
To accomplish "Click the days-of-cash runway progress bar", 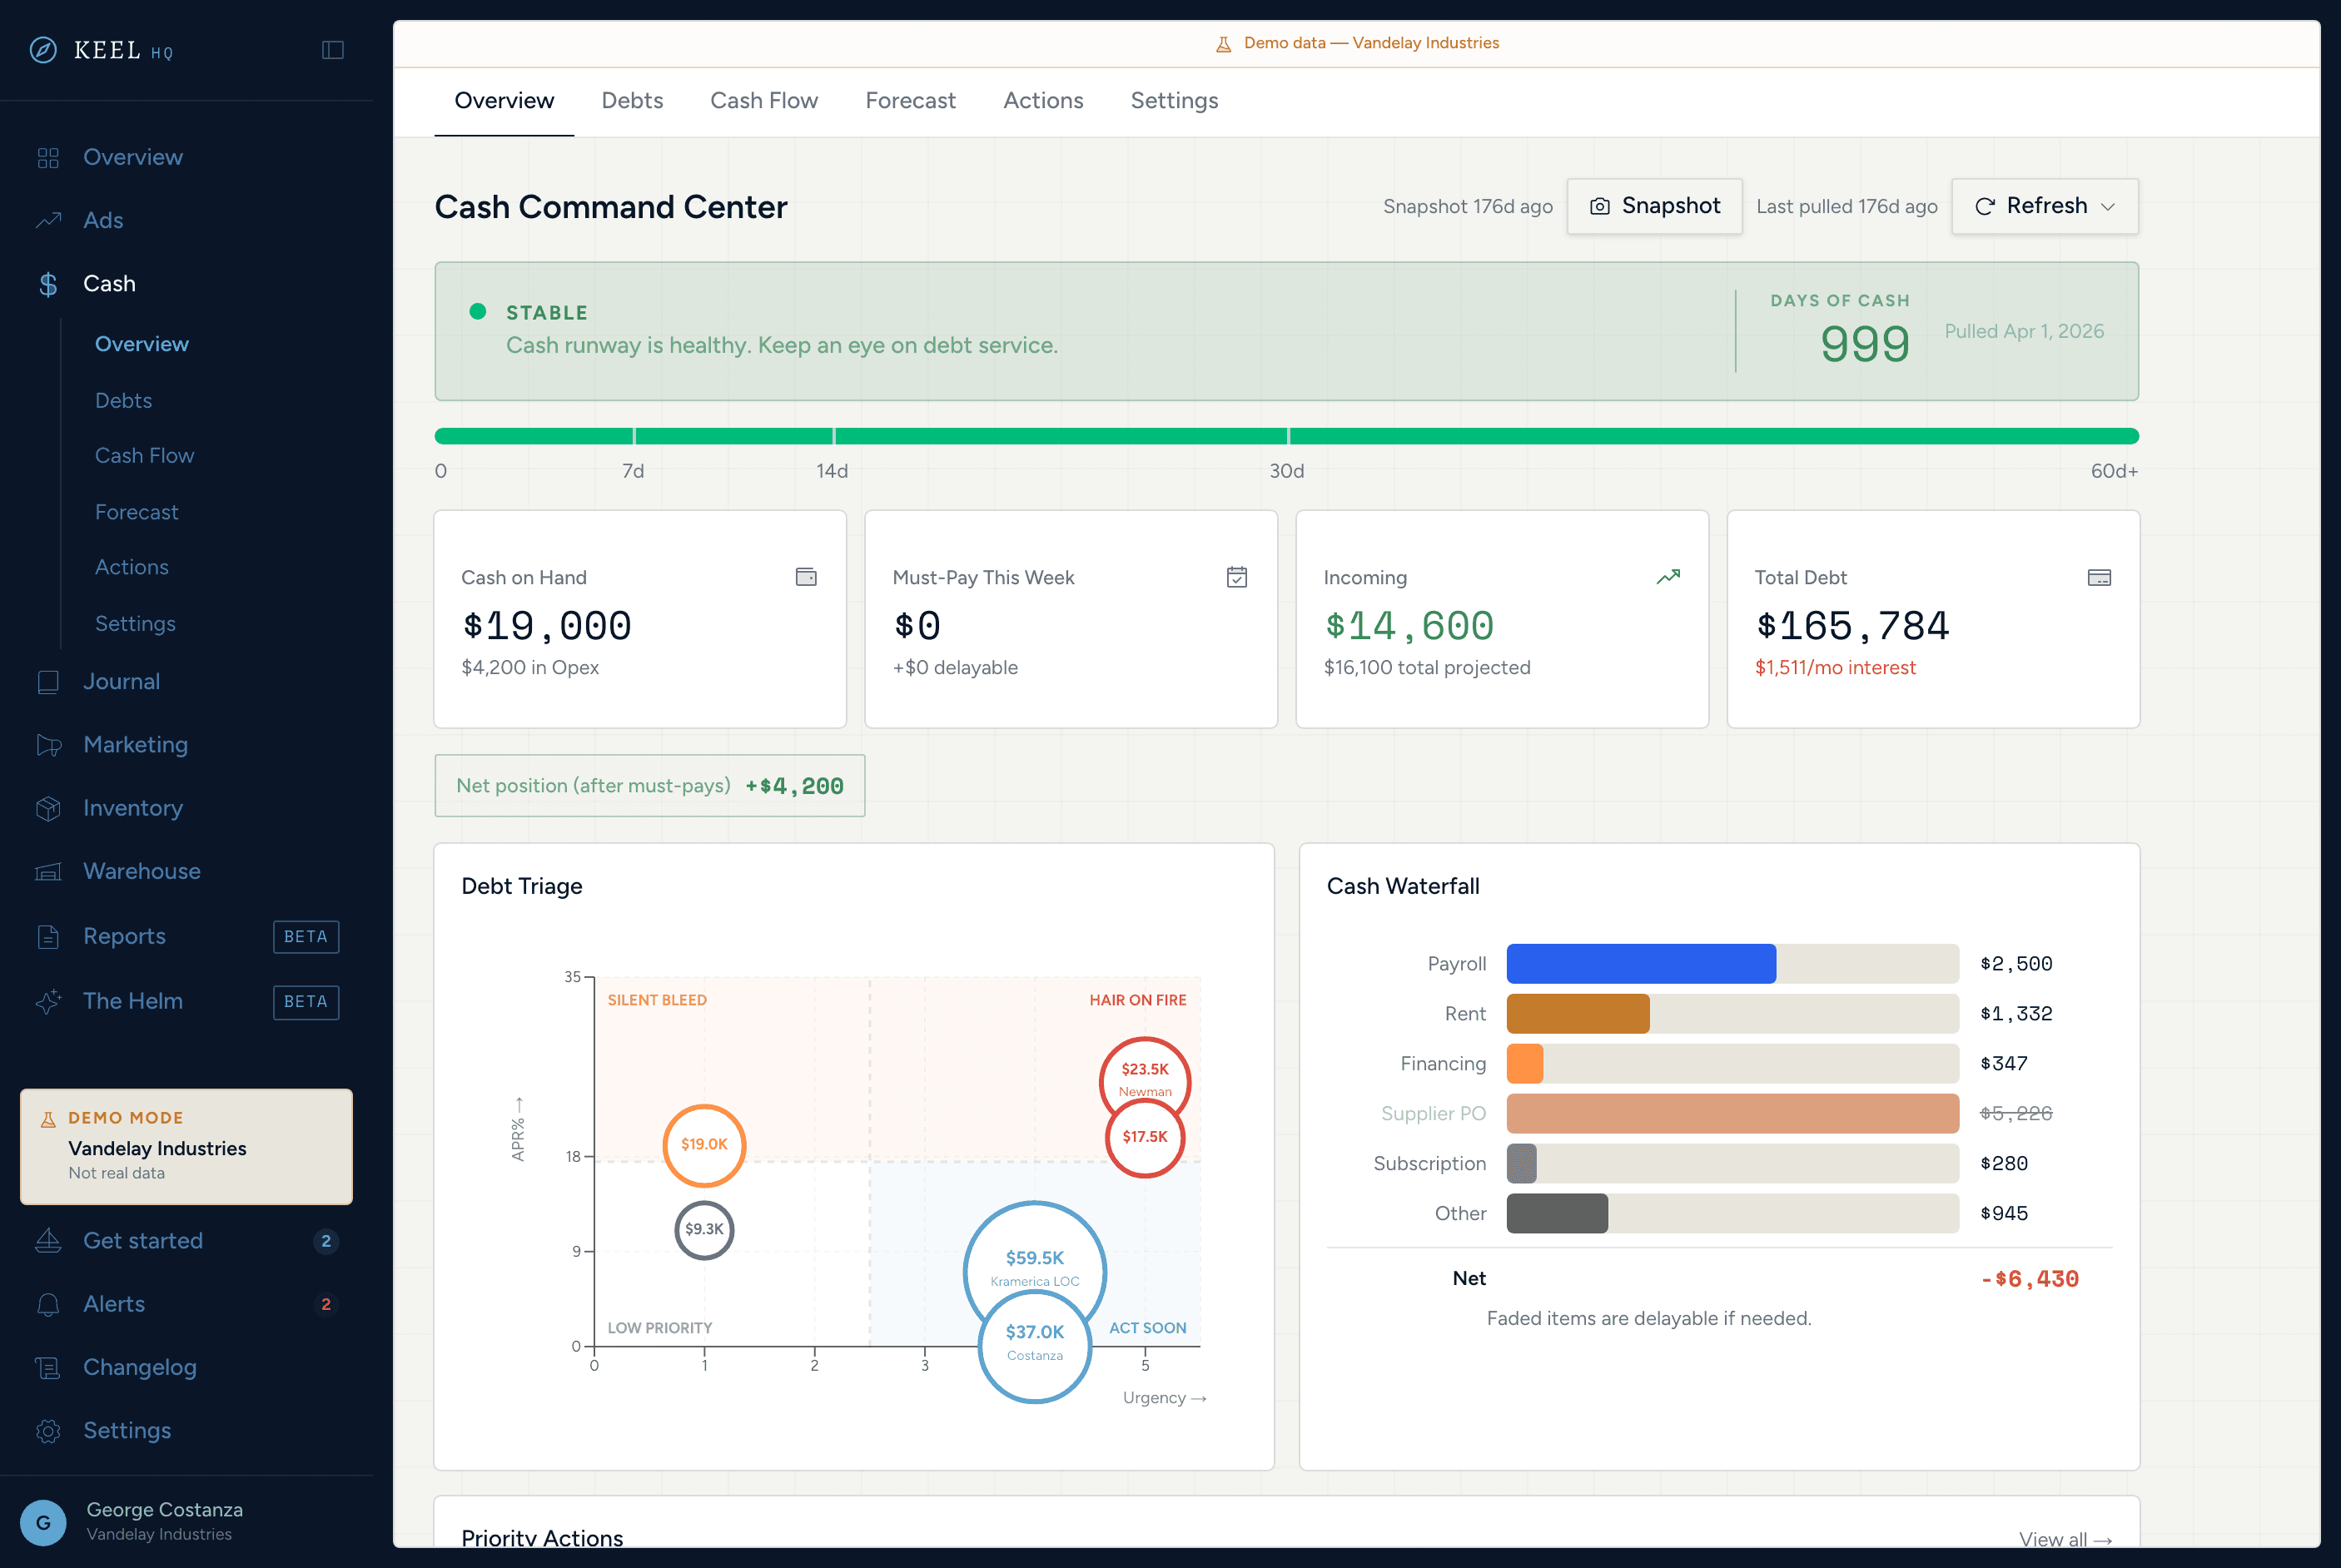I will click(x=1286, y=436).
